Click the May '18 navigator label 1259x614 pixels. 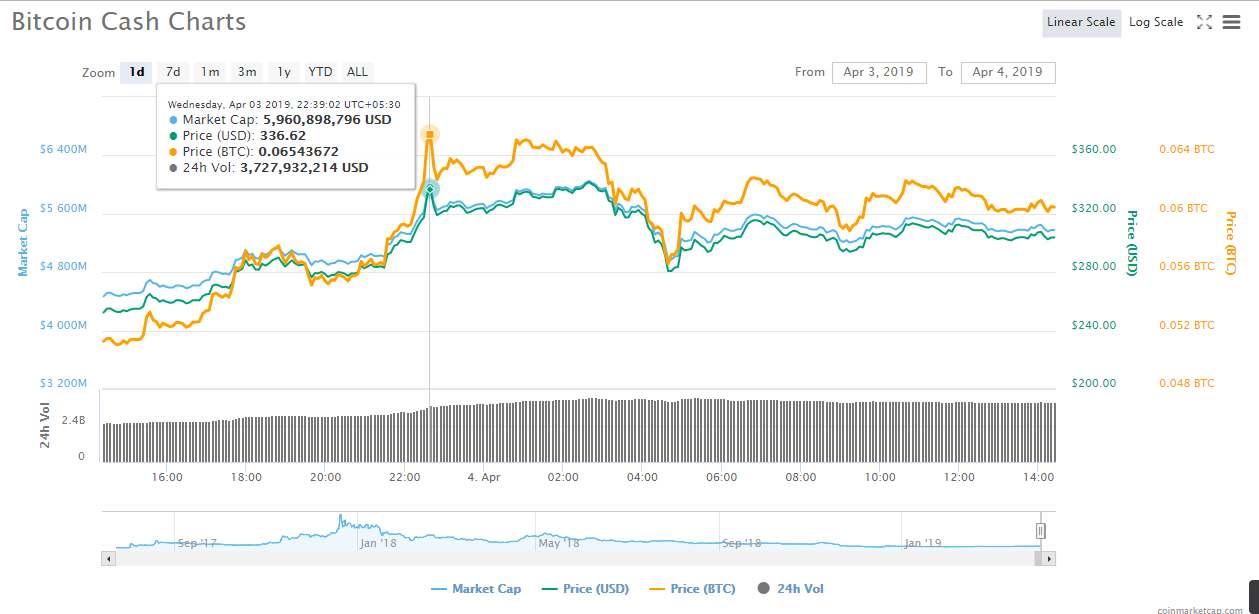(559, 543)
